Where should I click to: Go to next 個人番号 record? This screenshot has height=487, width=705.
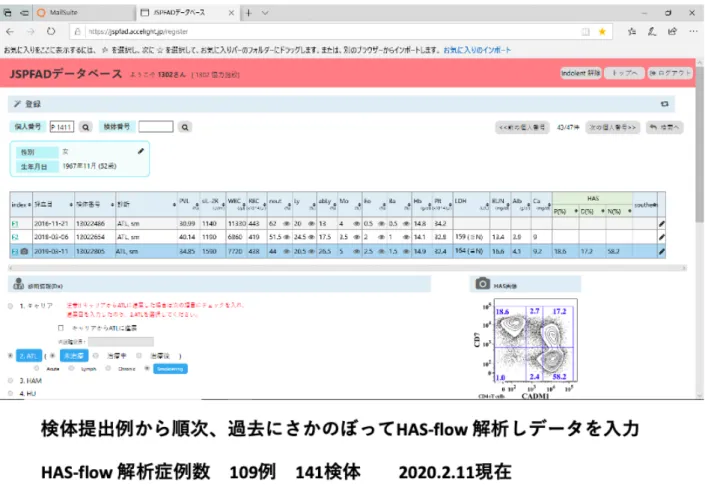click(x=612, y=128)
